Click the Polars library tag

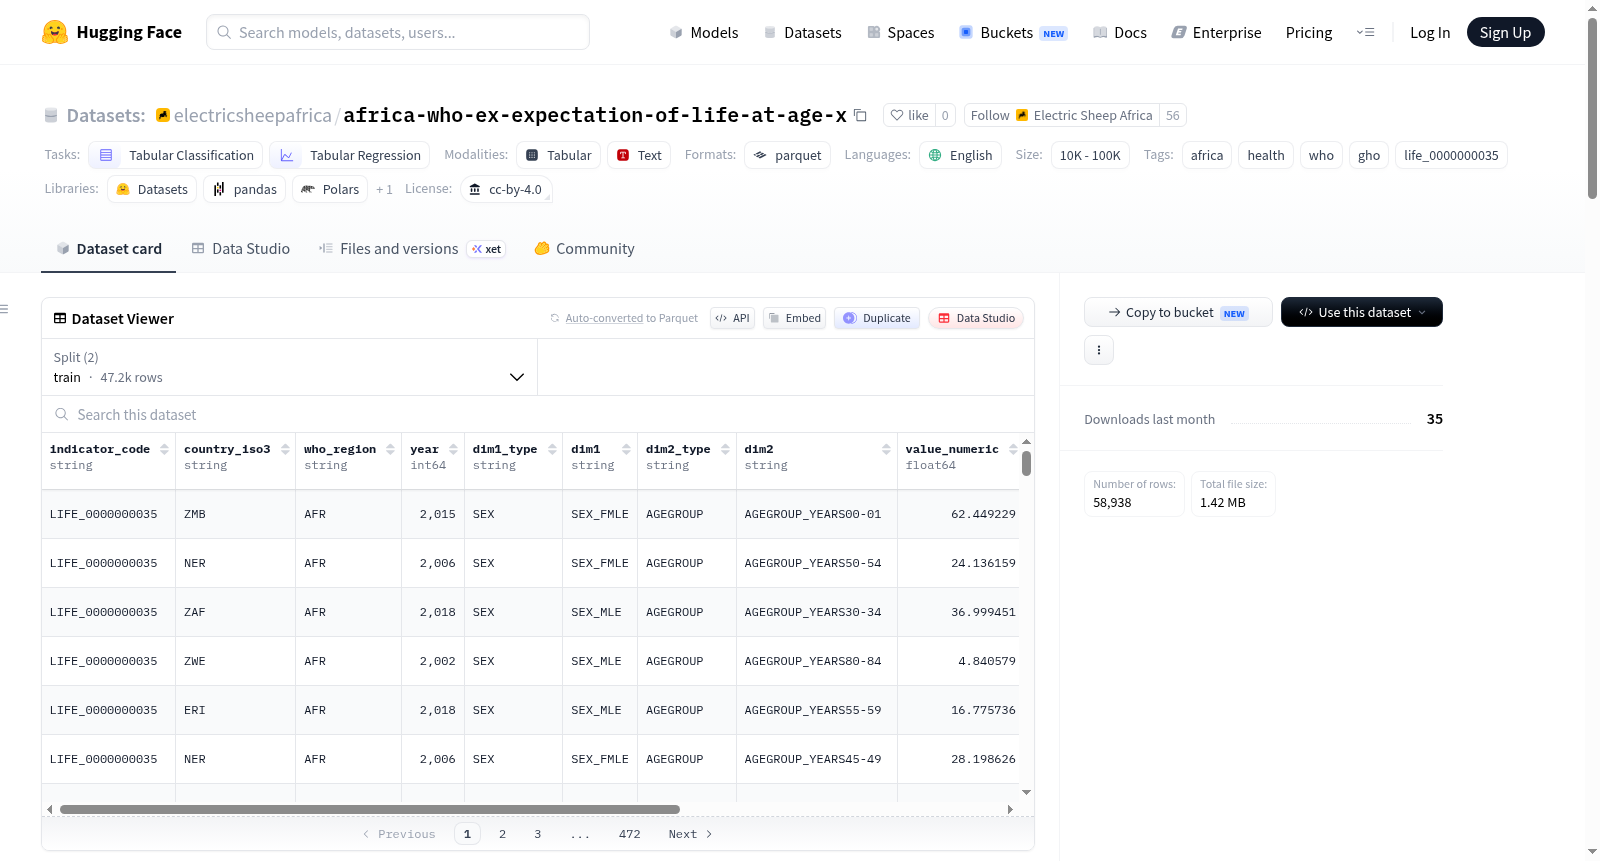point(330,189)
